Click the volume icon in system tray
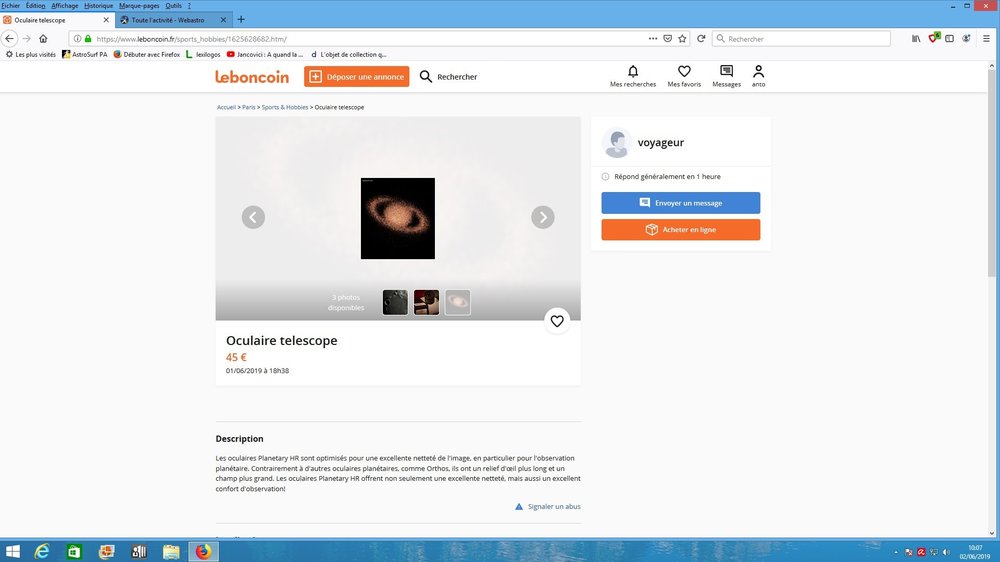The height and width of the screenshot is (562, 1000). coord(946,552)
